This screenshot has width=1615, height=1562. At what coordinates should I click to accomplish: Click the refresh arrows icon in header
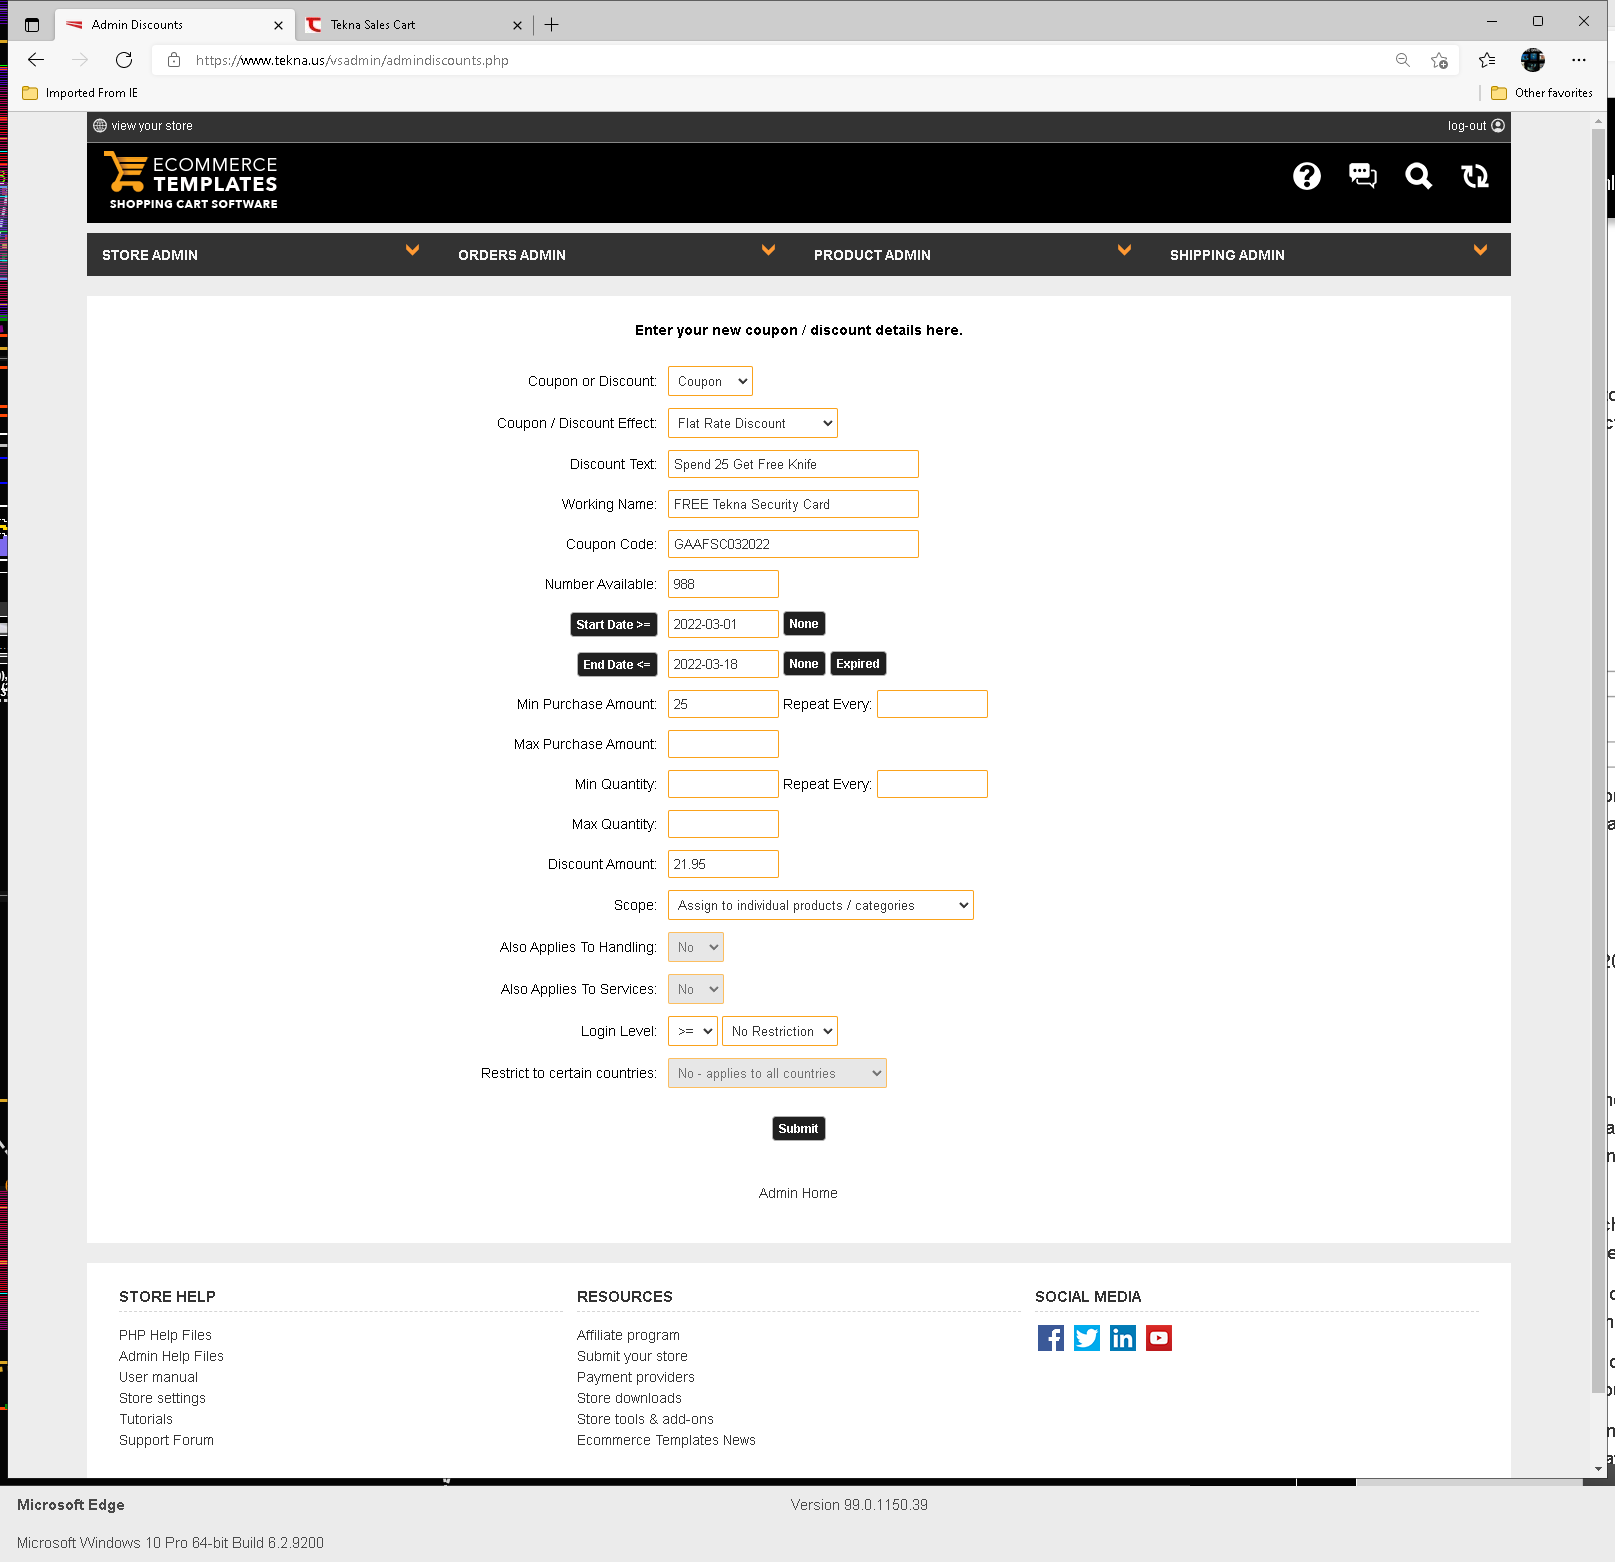[x=1474, y=177]
